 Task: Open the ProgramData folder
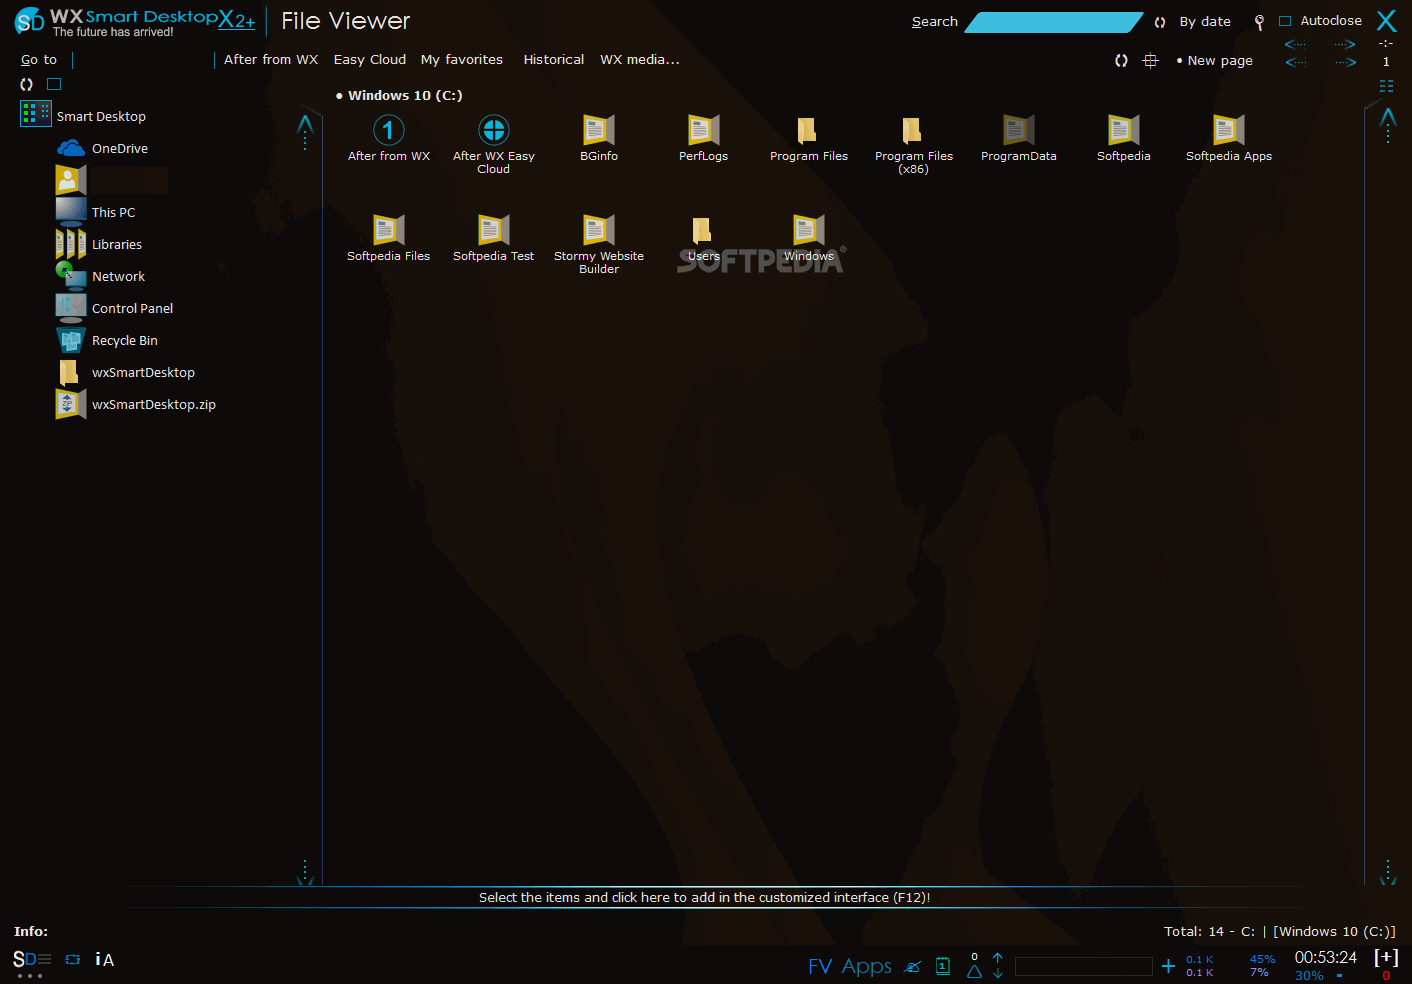(x=1019, y=130)
